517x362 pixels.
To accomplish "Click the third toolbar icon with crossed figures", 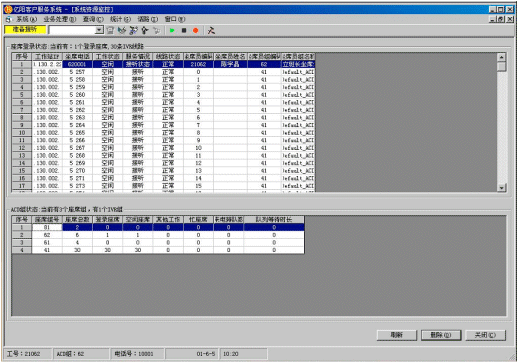I will pyautogui.click(x=133, y=30).
